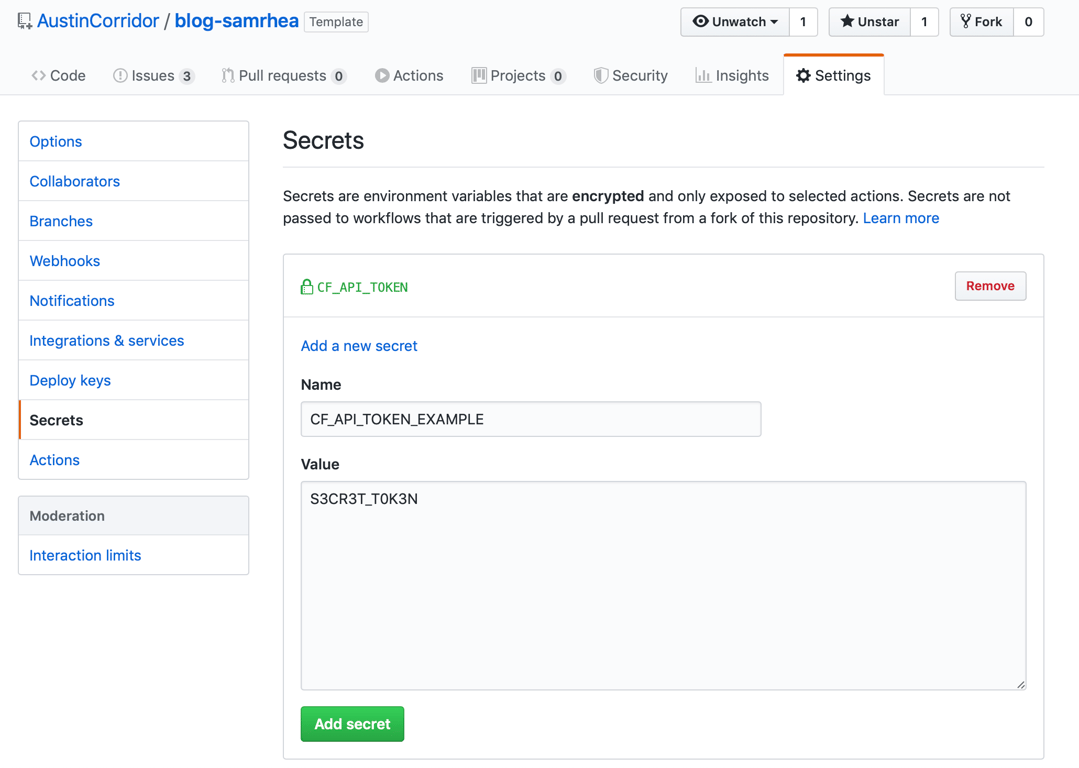
Task: Open the Unwatch dropdown menu
Action: coord(735,21)
